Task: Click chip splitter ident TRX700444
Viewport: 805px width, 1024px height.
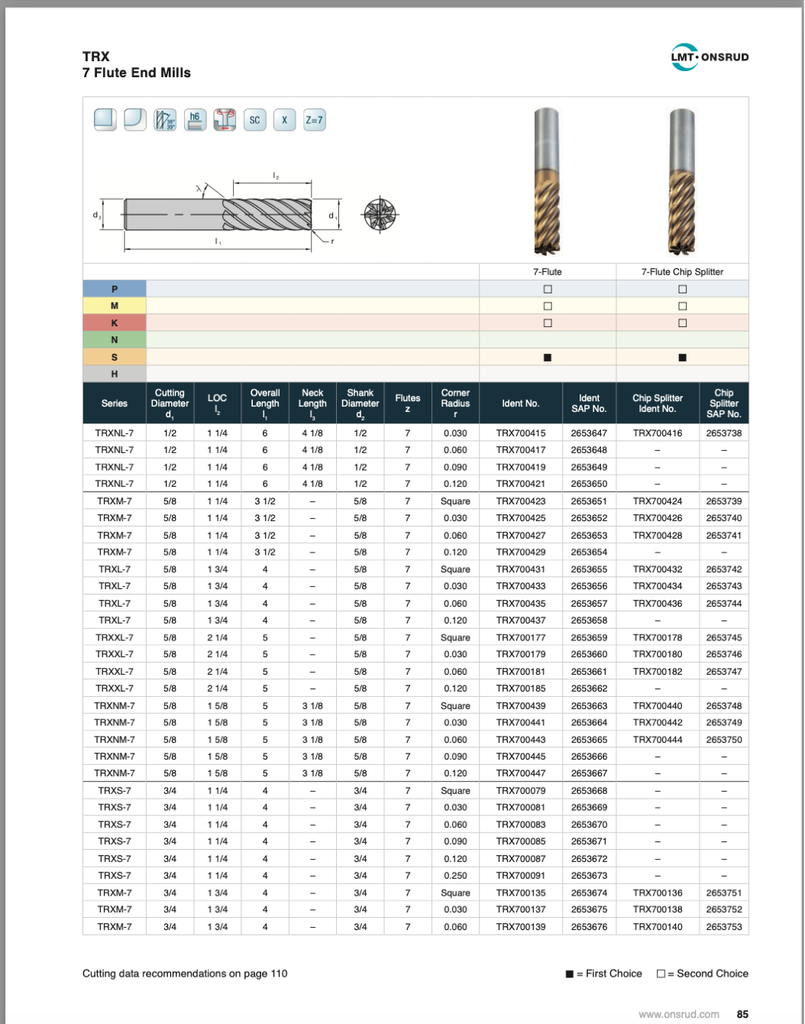Action: (x=657, y=740)
